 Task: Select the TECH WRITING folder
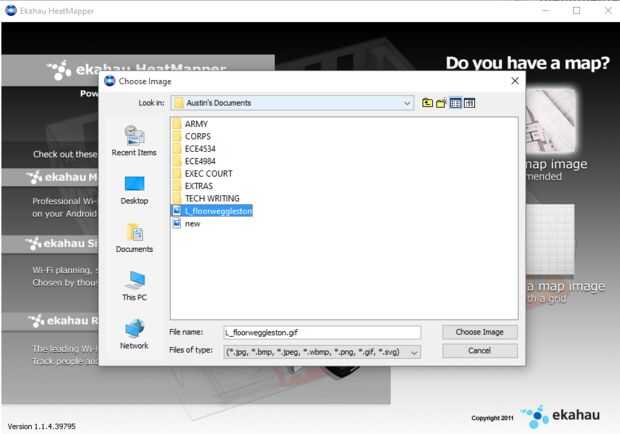click(206, 198)
